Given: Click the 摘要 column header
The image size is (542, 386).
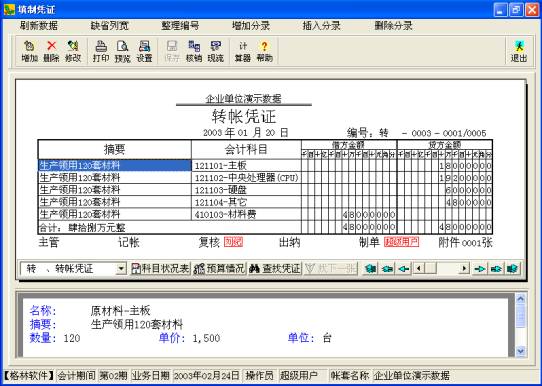Looking at the screenshot, I should coord(114,150).
